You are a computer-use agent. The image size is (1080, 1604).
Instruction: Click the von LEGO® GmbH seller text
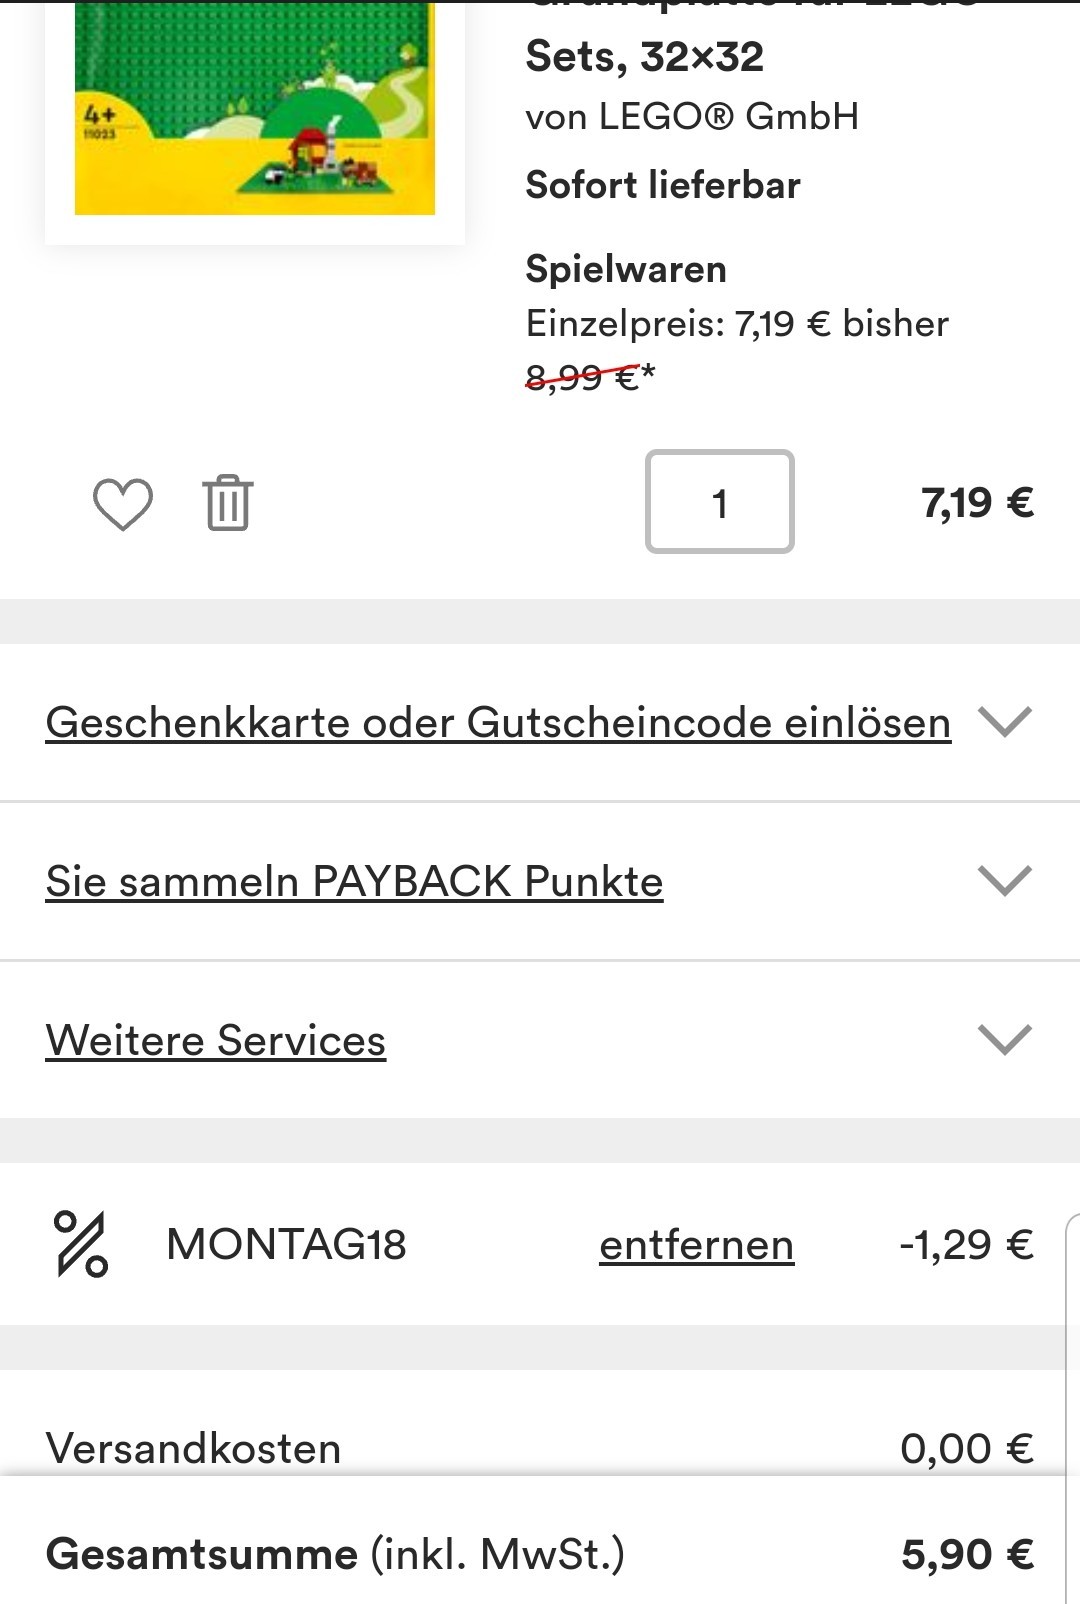click(692, 117)
